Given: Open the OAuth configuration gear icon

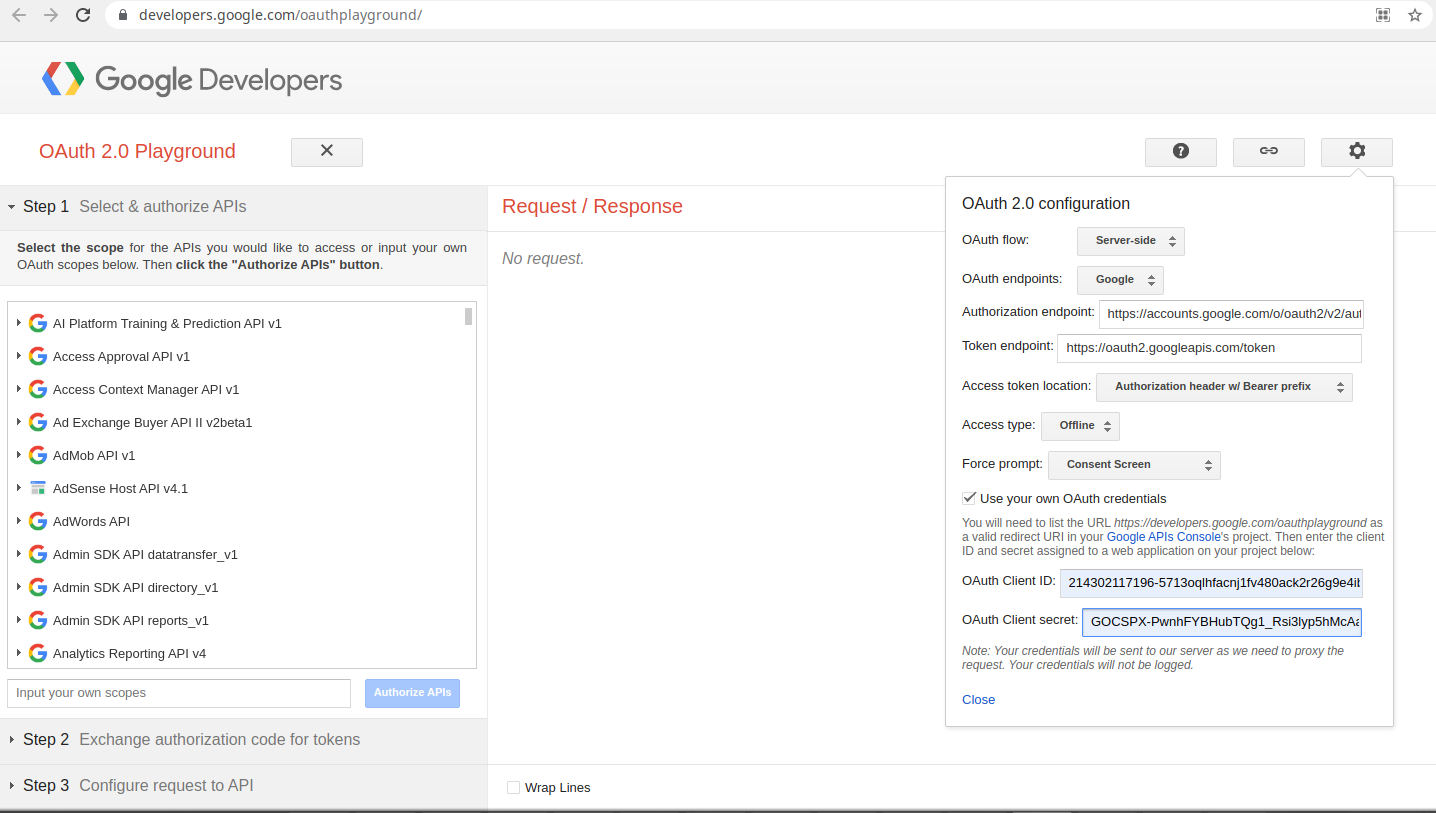Looking at the screenshot, I should click(x=1356, y=151).
